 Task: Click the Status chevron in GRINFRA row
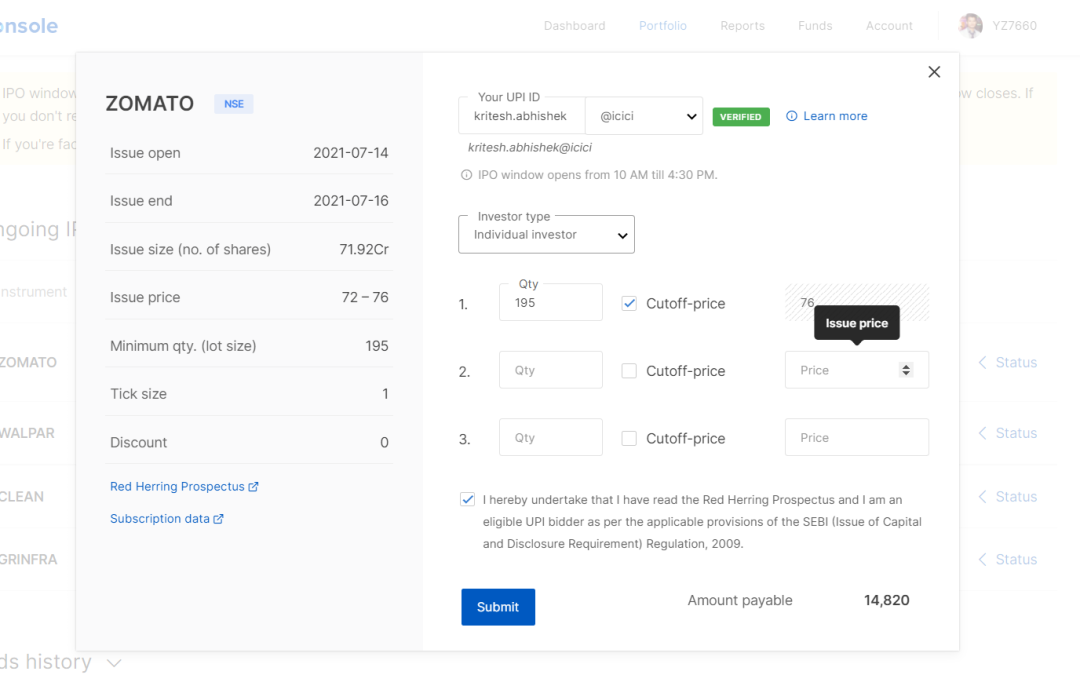coord(983,559)
